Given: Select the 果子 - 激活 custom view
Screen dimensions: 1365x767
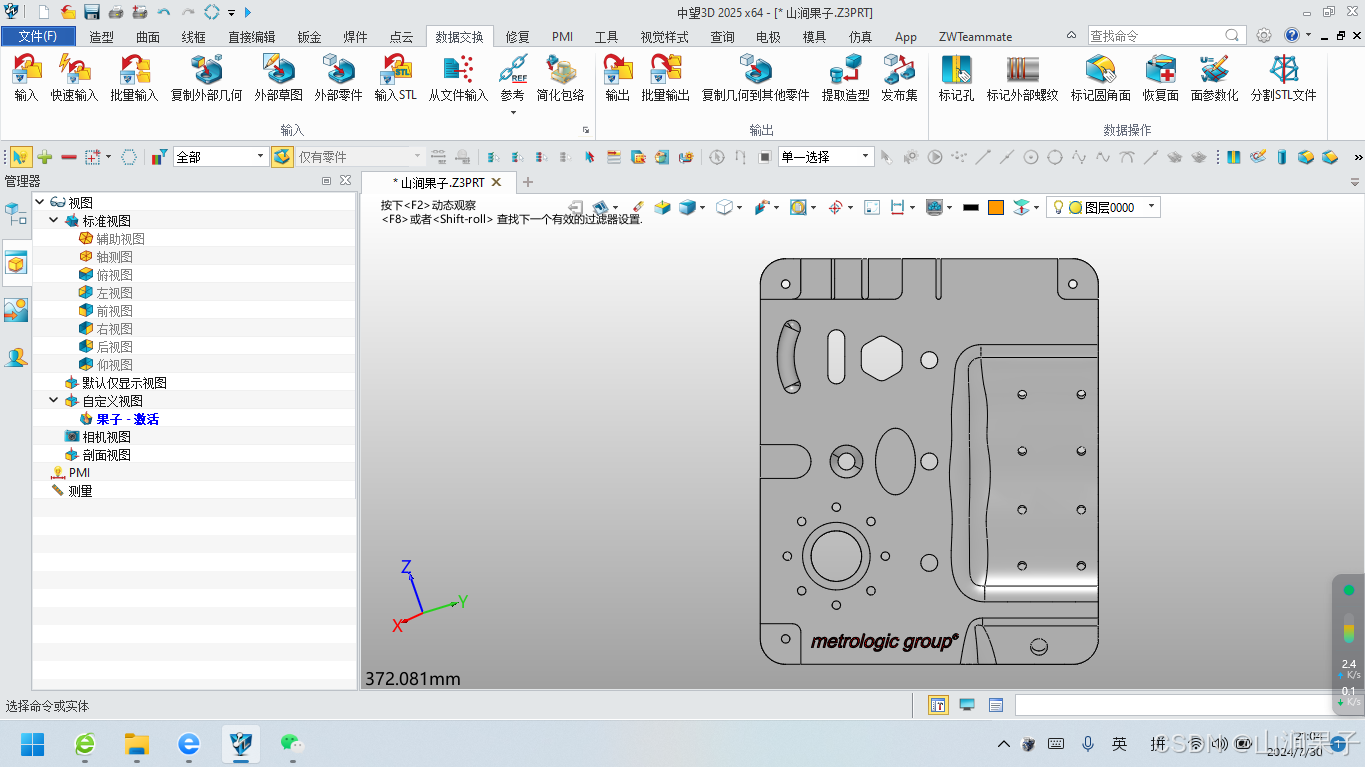Looking at the screenshot, I should click(127, 418).
